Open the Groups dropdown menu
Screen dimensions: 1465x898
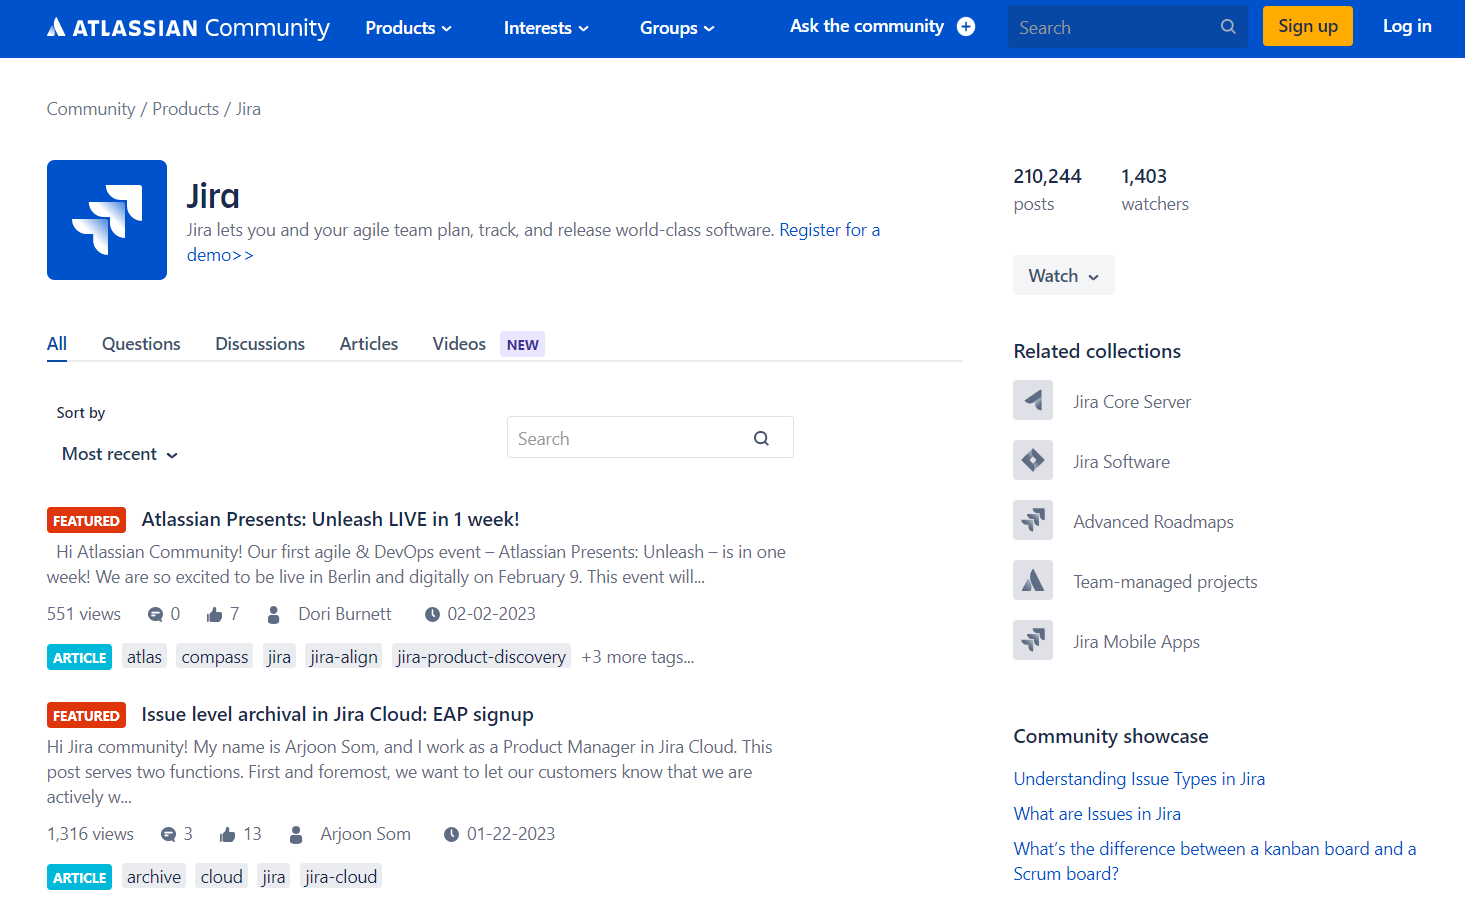[677, 28]
